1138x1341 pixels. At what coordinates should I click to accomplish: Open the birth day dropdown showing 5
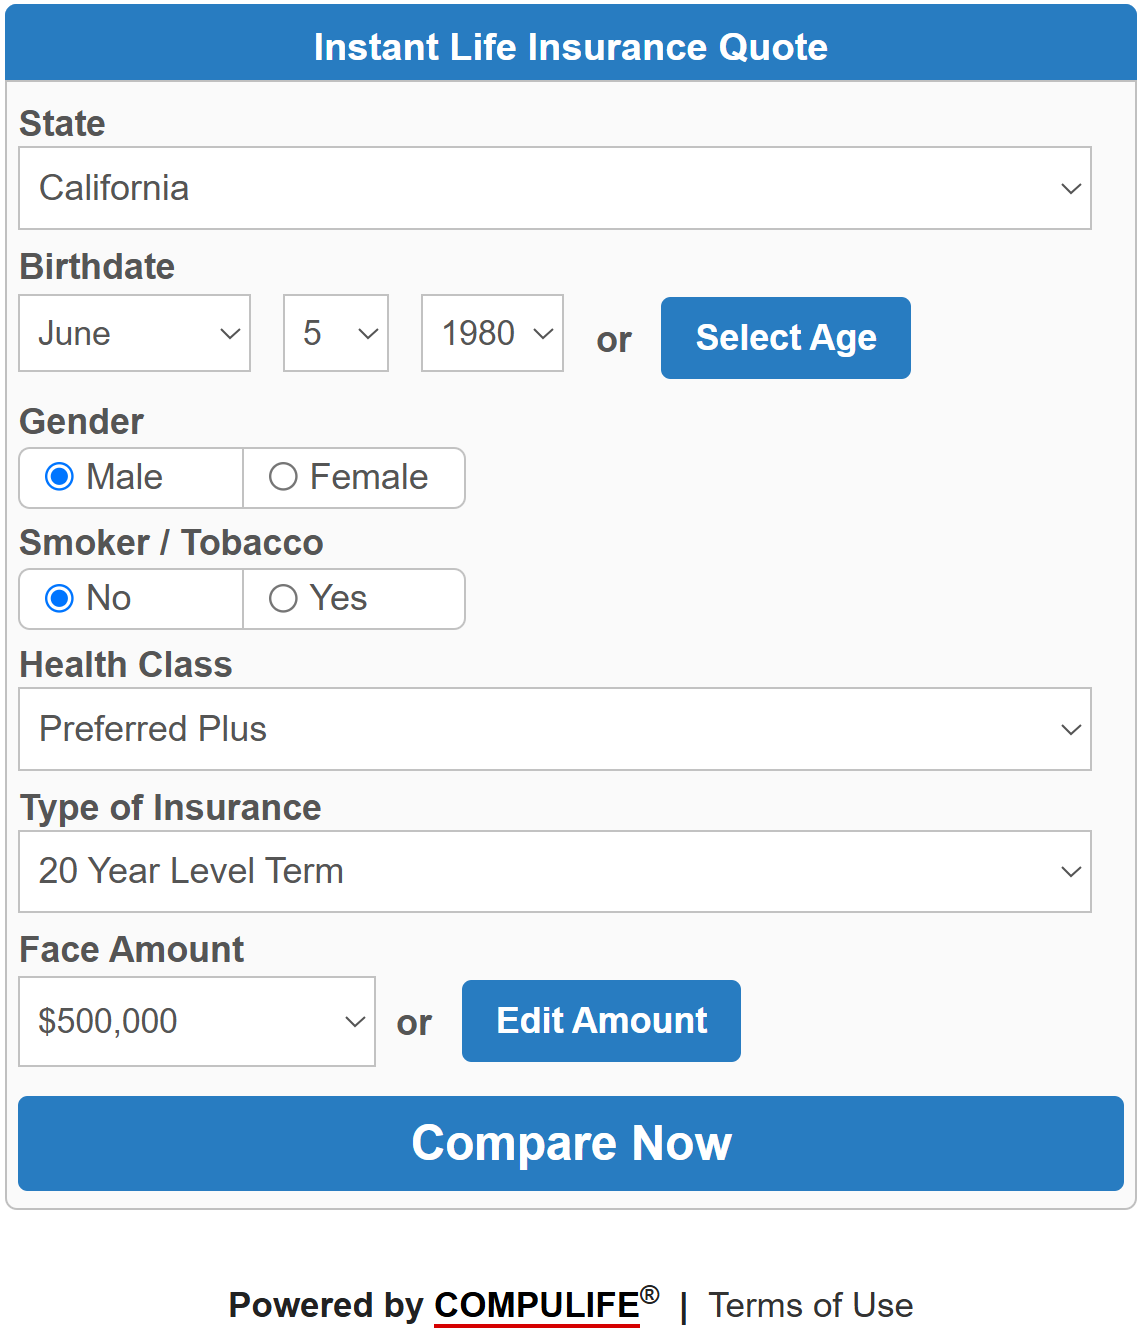coord(336,333)
